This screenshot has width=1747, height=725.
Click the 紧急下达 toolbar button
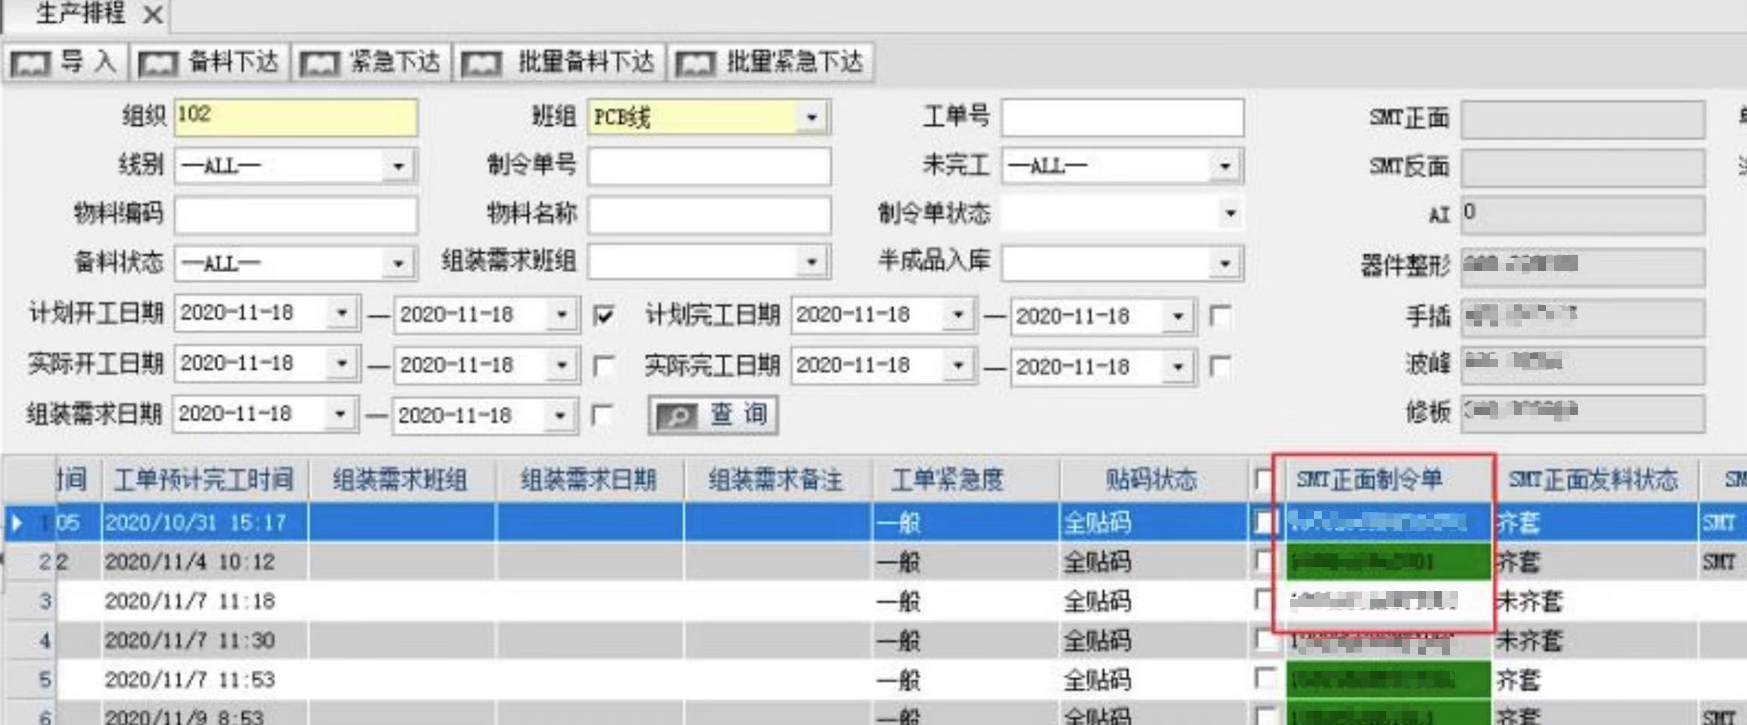pos(372,63)
